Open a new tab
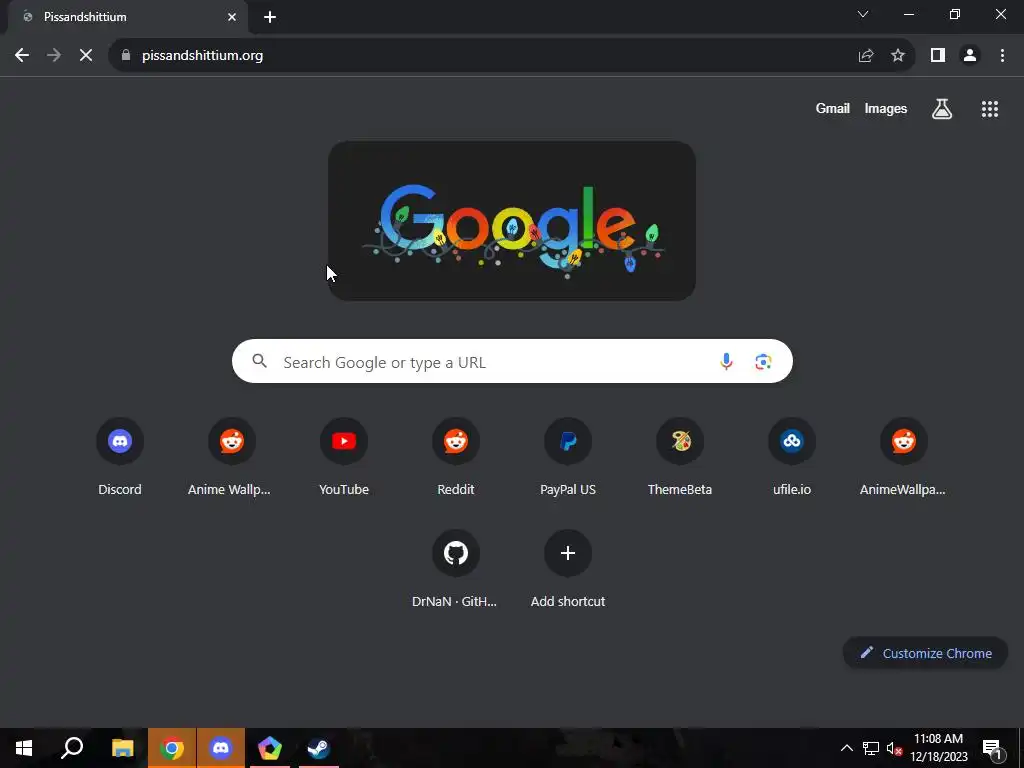The image size is (1024, 768). 270,17
